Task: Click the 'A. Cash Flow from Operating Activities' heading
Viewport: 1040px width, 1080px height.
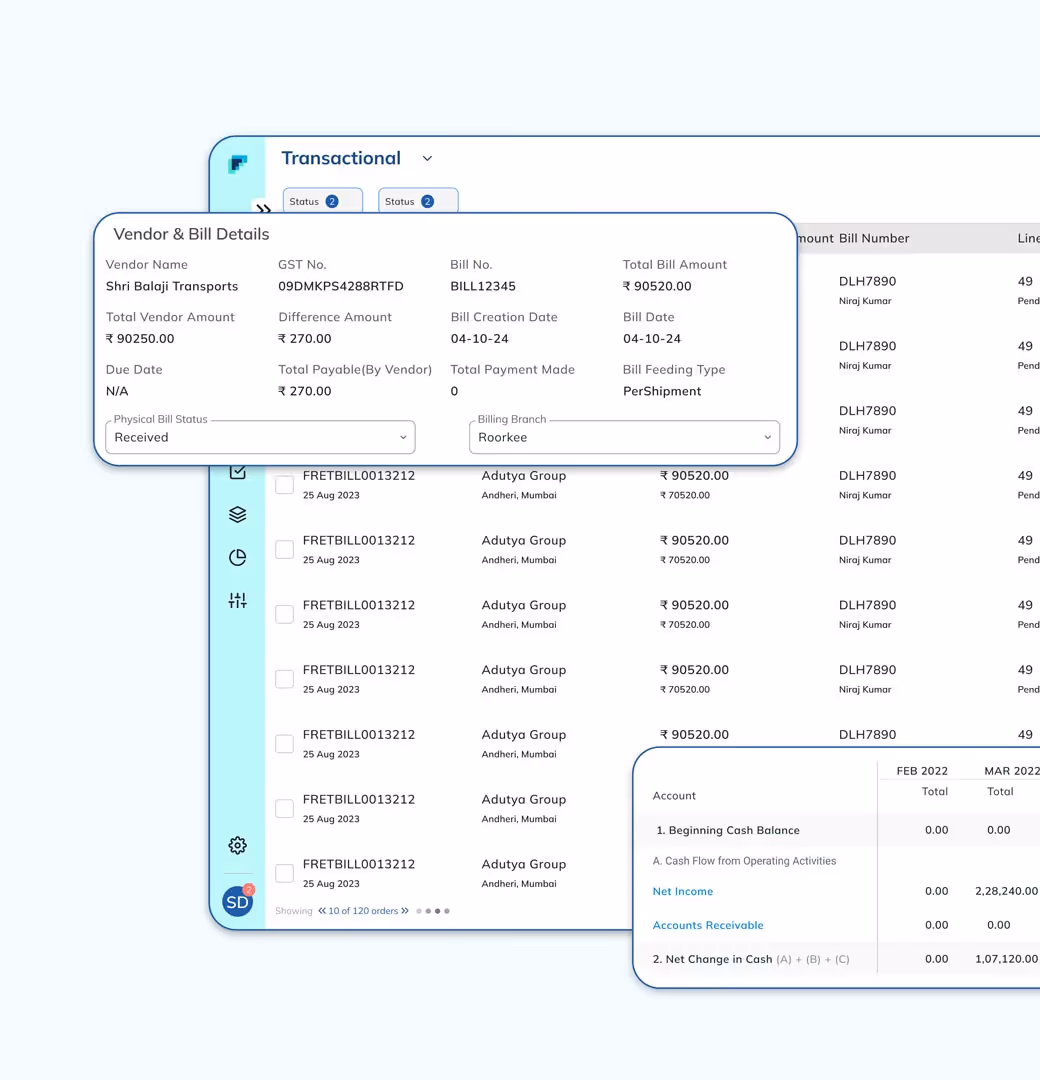Action: pyautogui.click(x=745, y=861)
